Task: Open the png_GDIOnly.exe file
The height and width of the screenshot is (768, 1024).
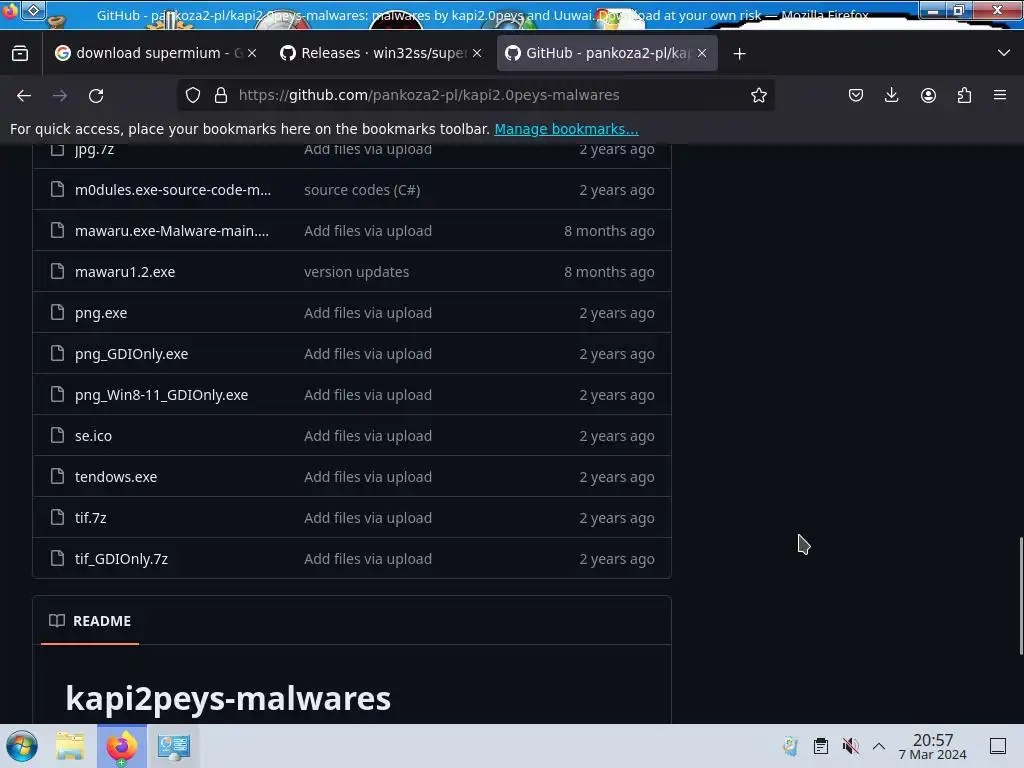Action: pyautogui.click(x=131, y=354)
